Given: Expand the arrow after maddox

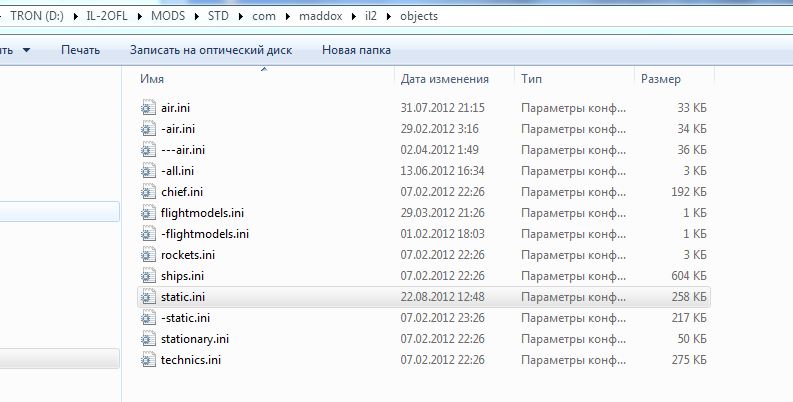Looking at the screenshot, I should [354, 16].
